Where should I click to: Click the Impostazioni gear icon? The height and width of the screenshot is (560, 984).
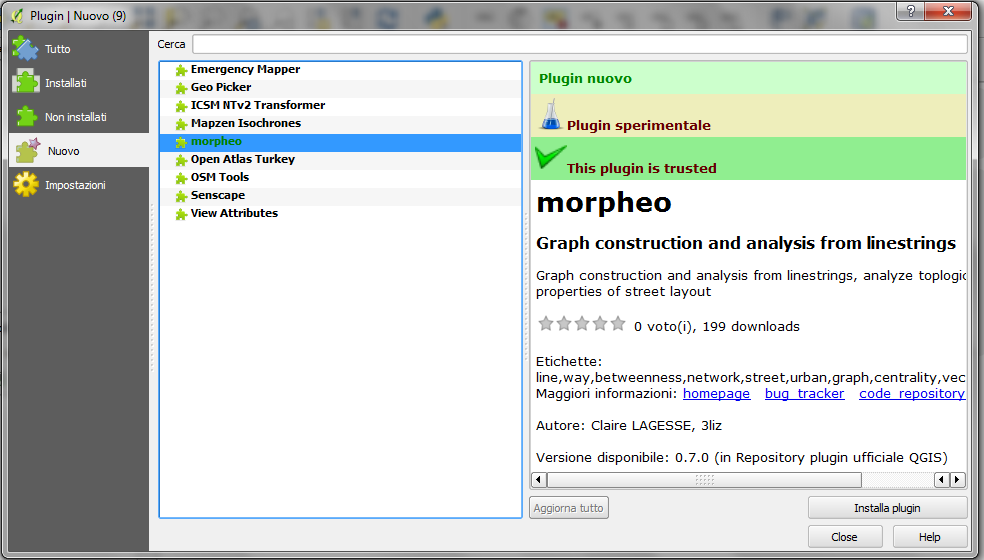(x=26, y=185)
